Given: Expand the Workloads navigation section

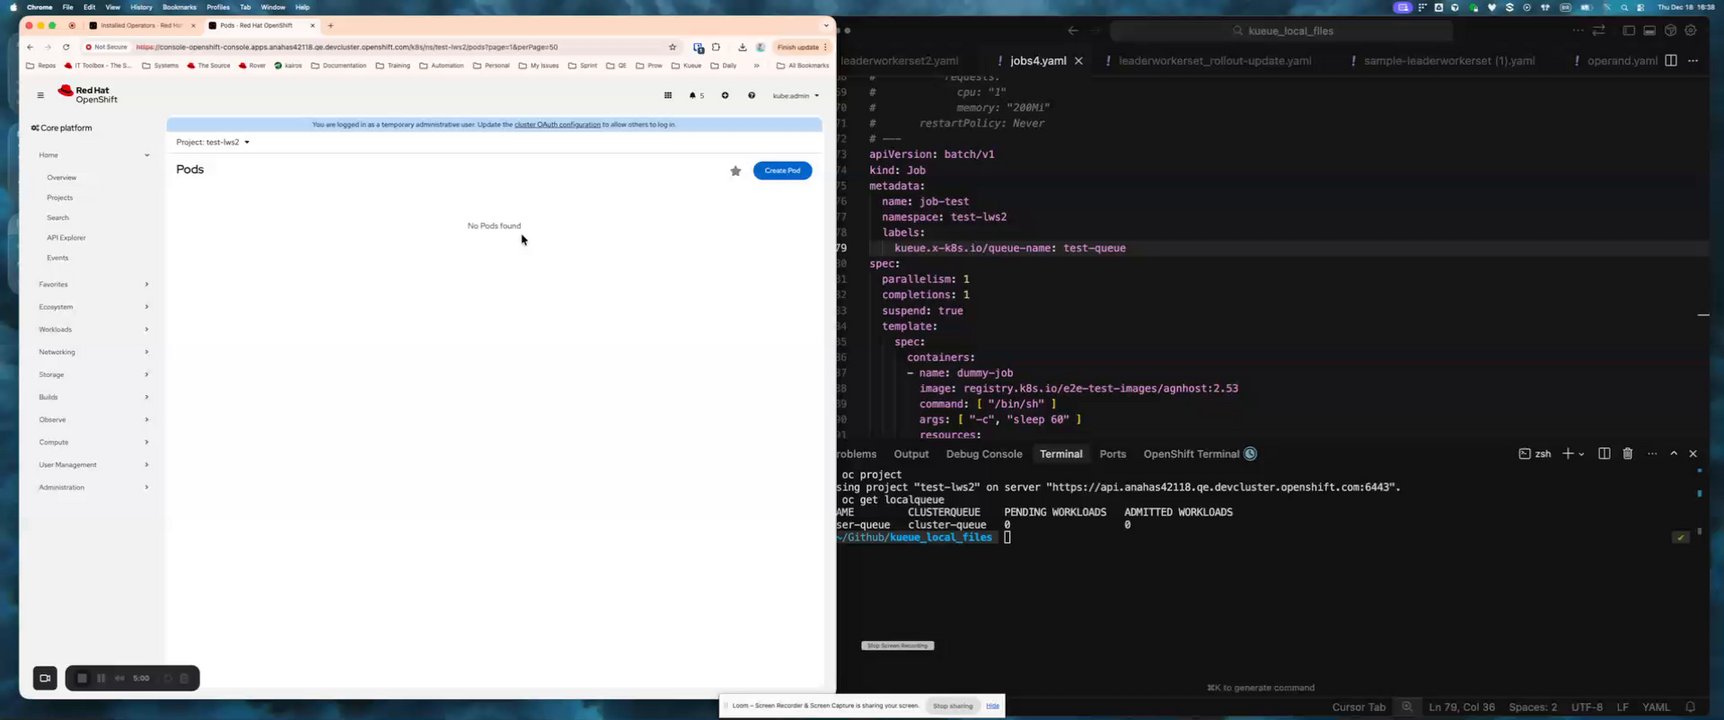Looking at the screenshot, I should tap(94, 330).
